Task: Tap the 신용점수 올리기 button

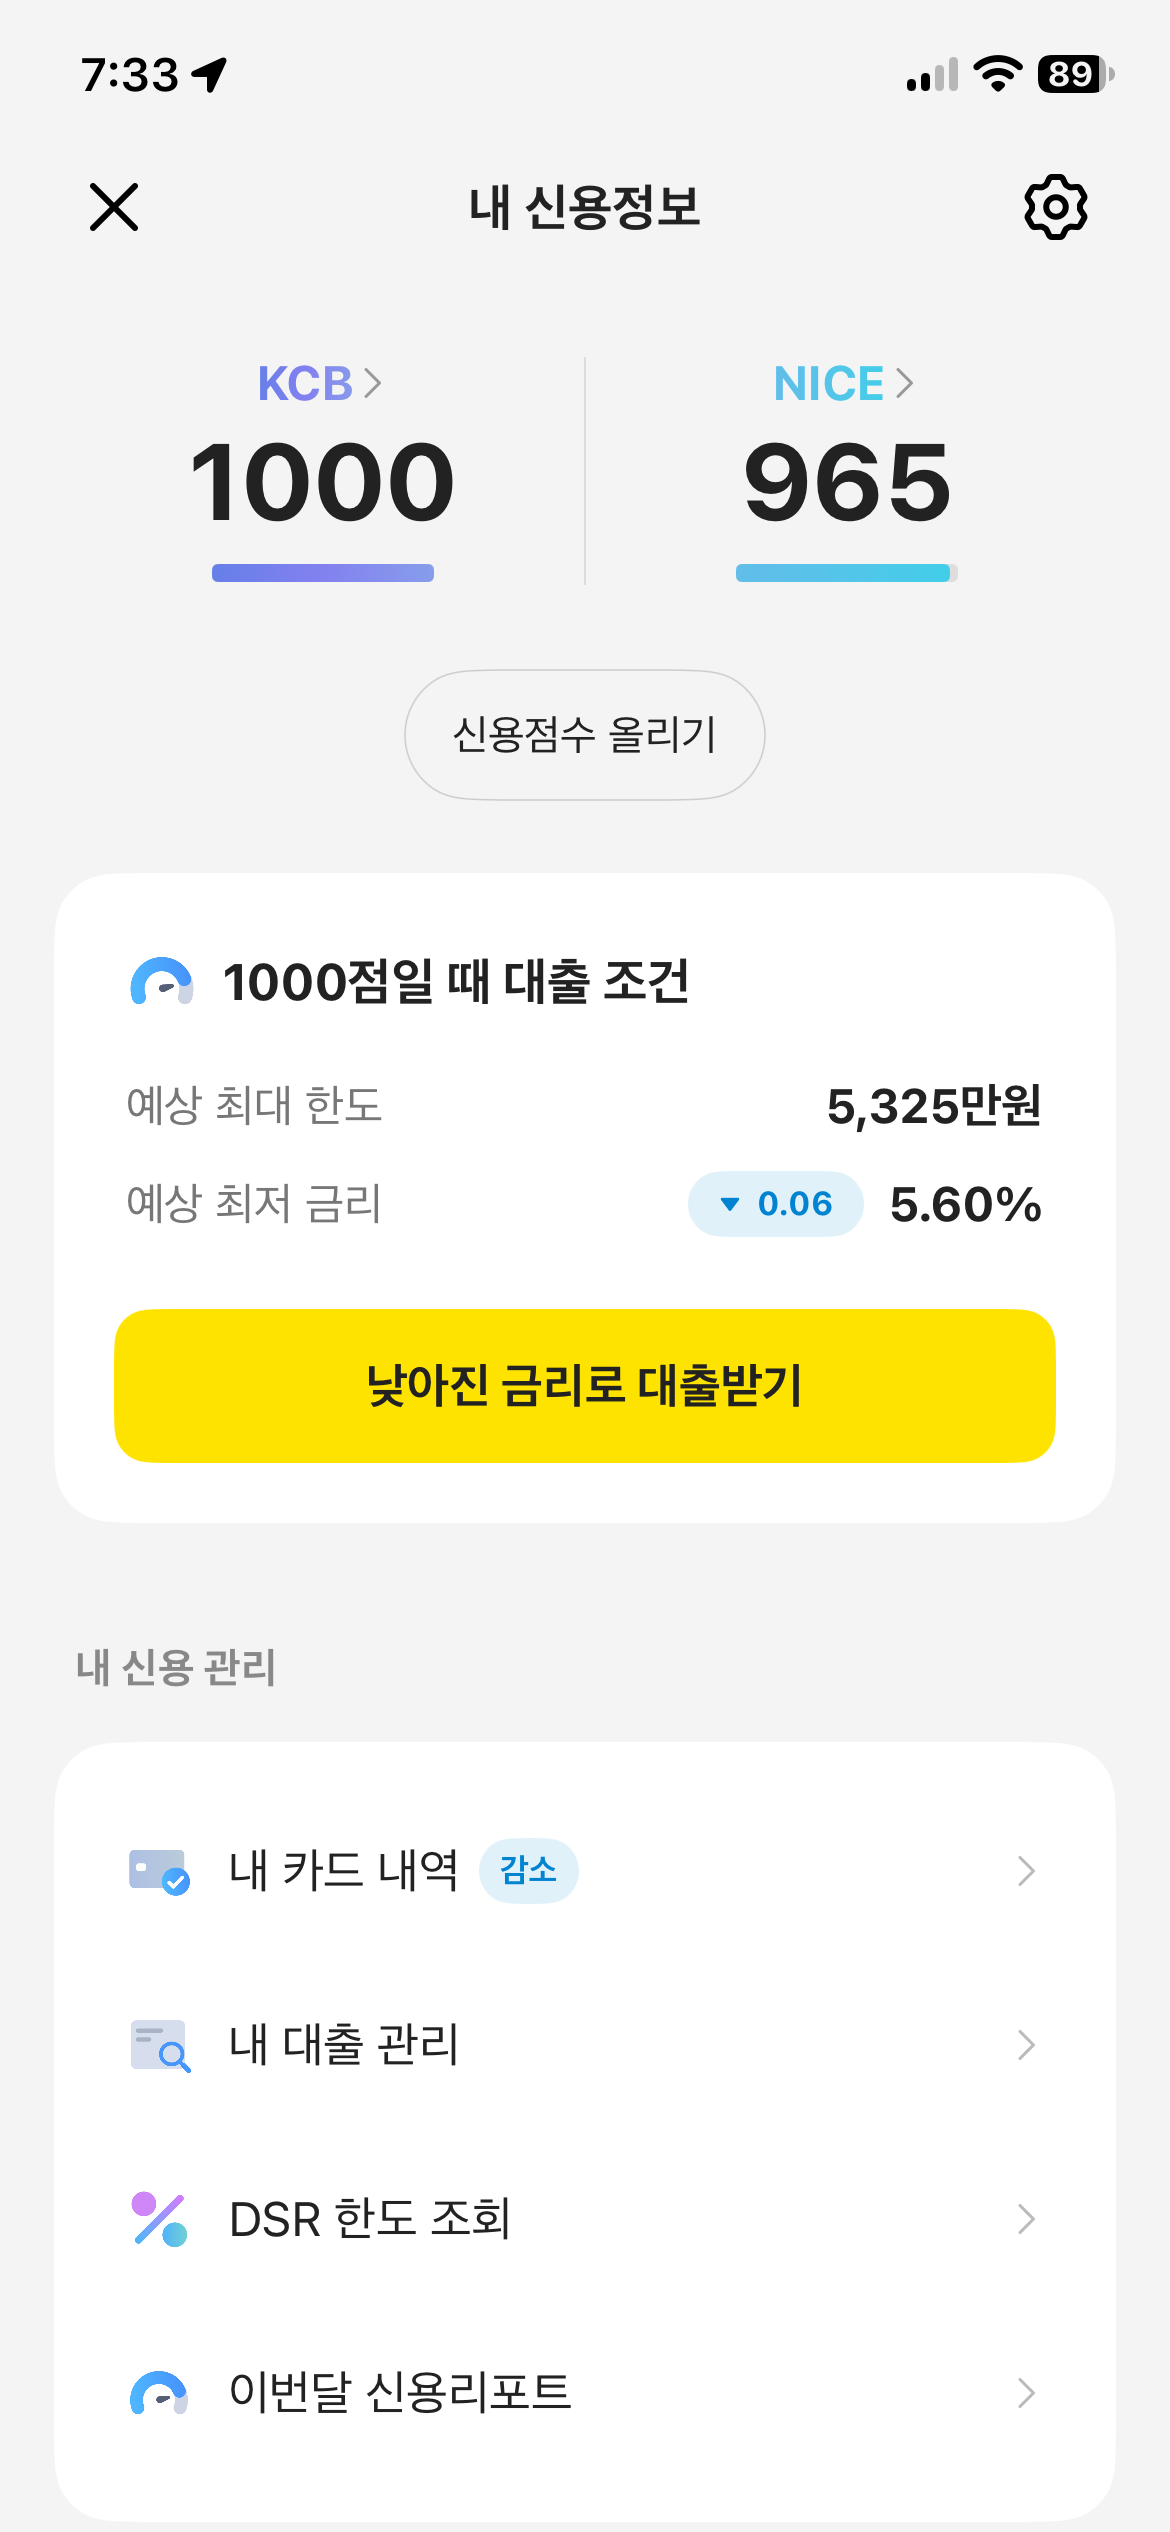Action: (x=585, y=735)
